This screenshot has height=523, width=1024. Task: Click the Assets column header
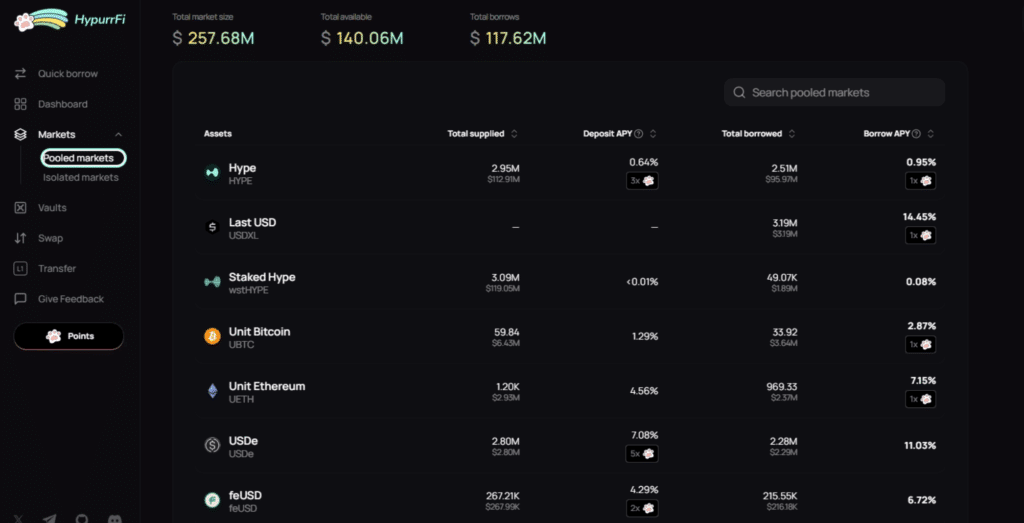point(217,134)
